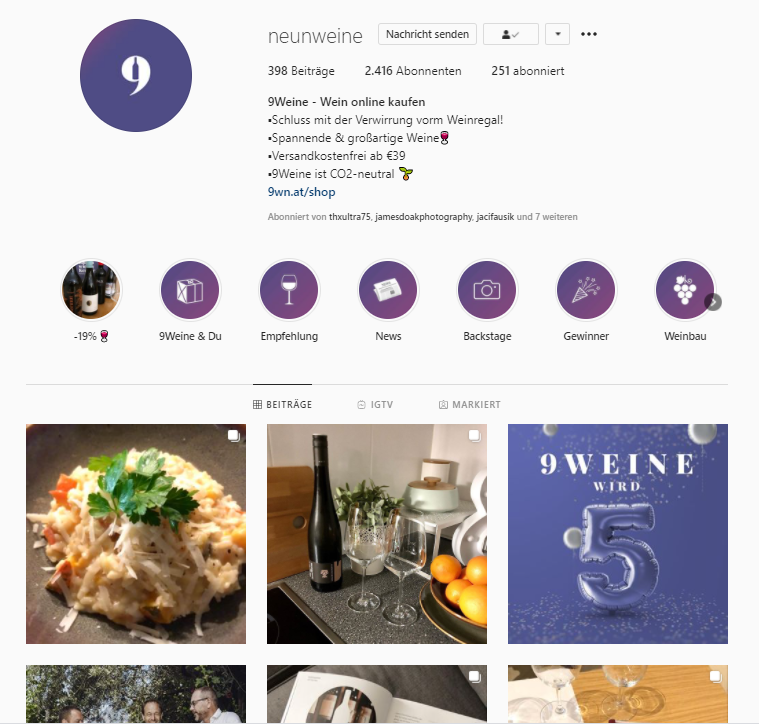Open the Weinbau grapes highlight
759x724 pixels.
pyautogui.click(x=684, y=290)
